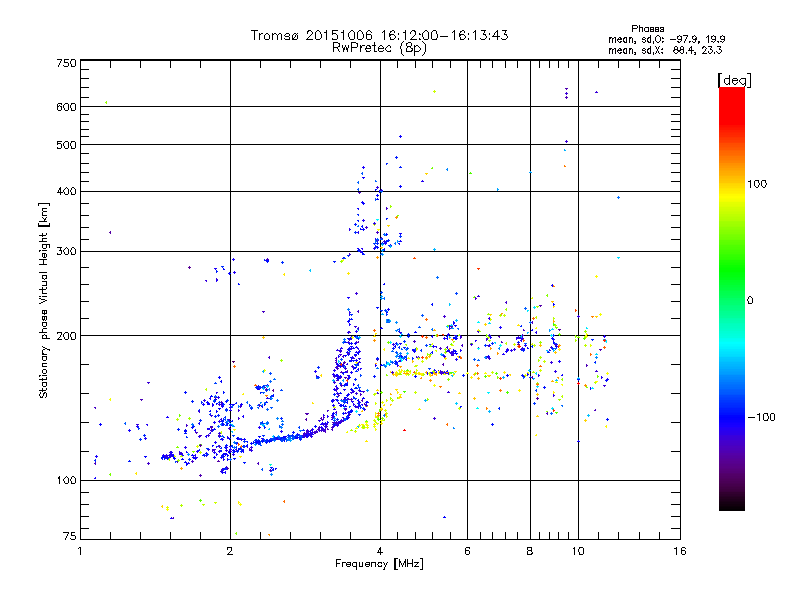Click the x-axis tick label '16'
This screenshot has width=800, height=600.
pos(680,551)
